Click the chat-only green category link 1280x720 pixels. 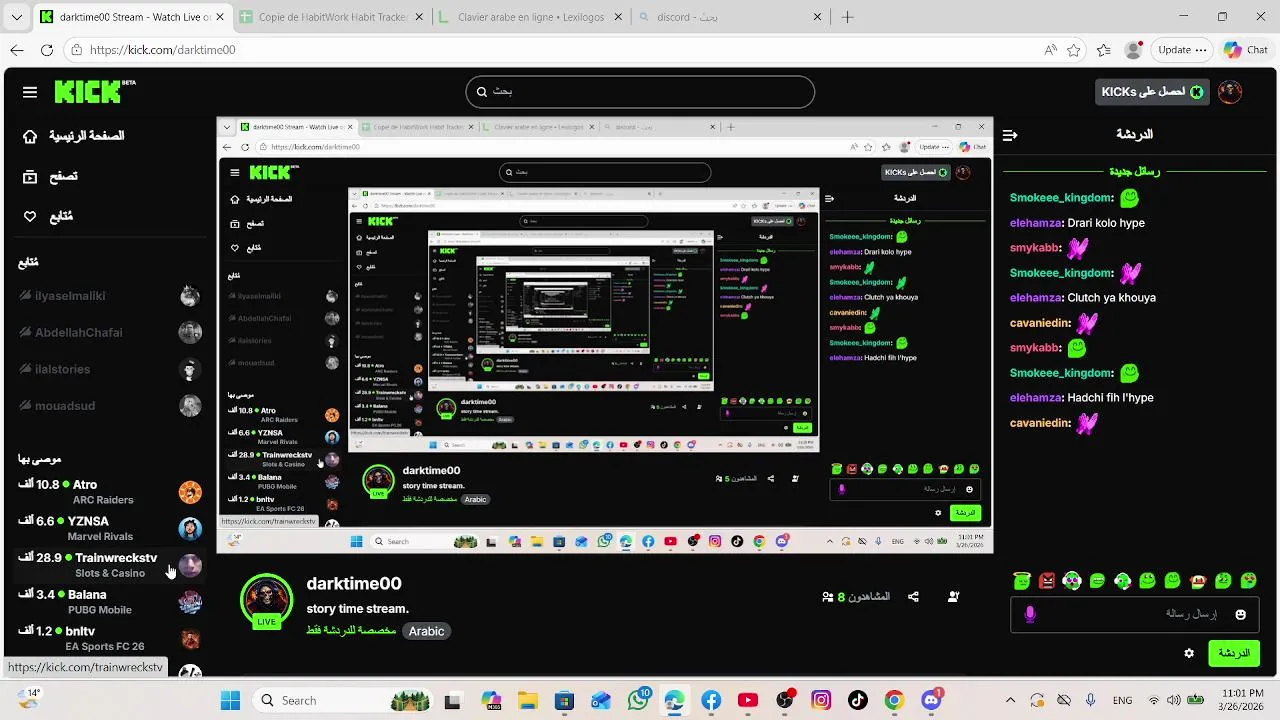350,631
